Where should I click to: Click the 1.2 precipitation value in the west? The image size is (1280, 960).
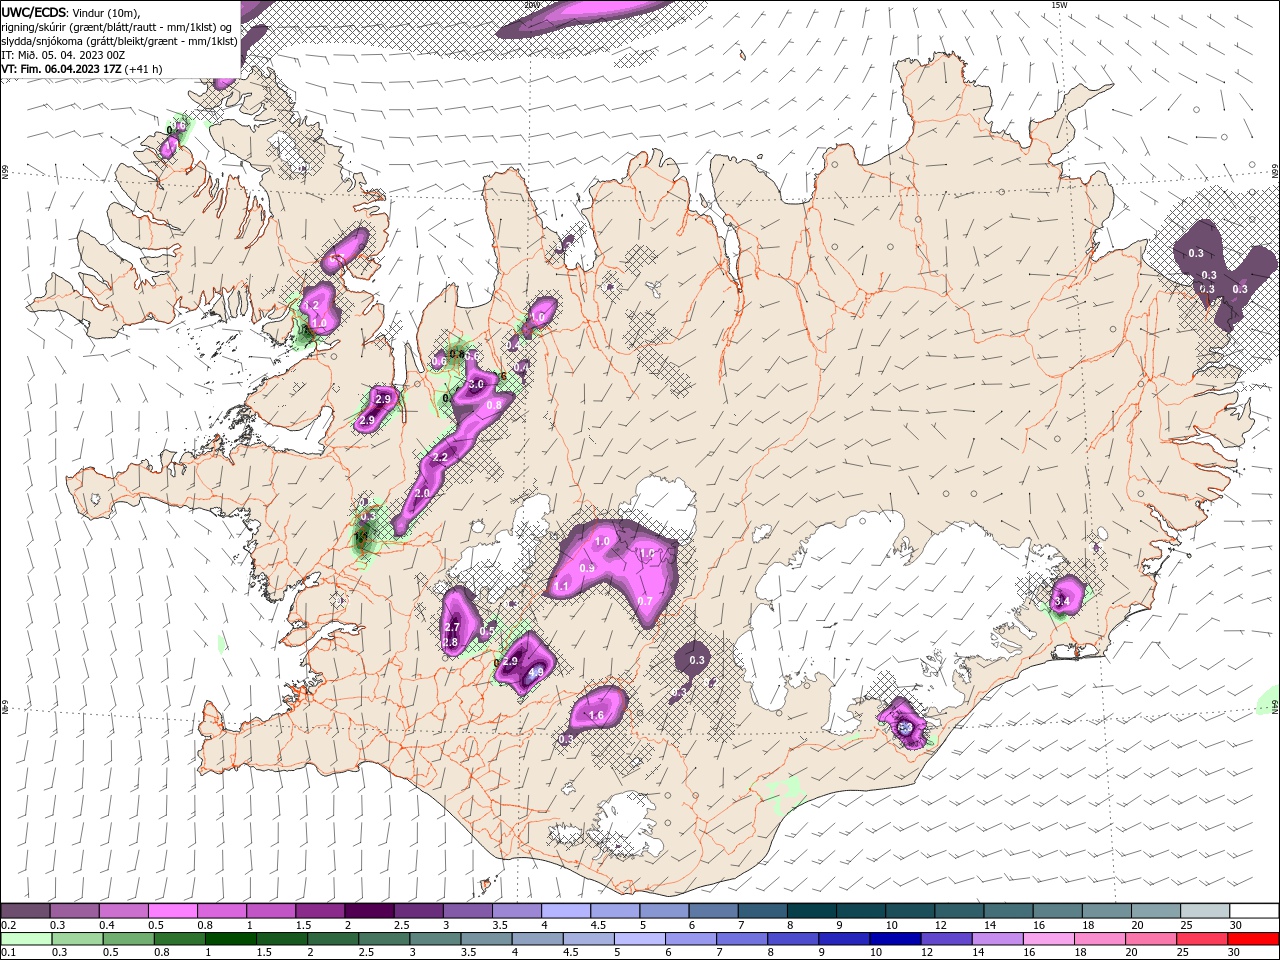(312, 305)
